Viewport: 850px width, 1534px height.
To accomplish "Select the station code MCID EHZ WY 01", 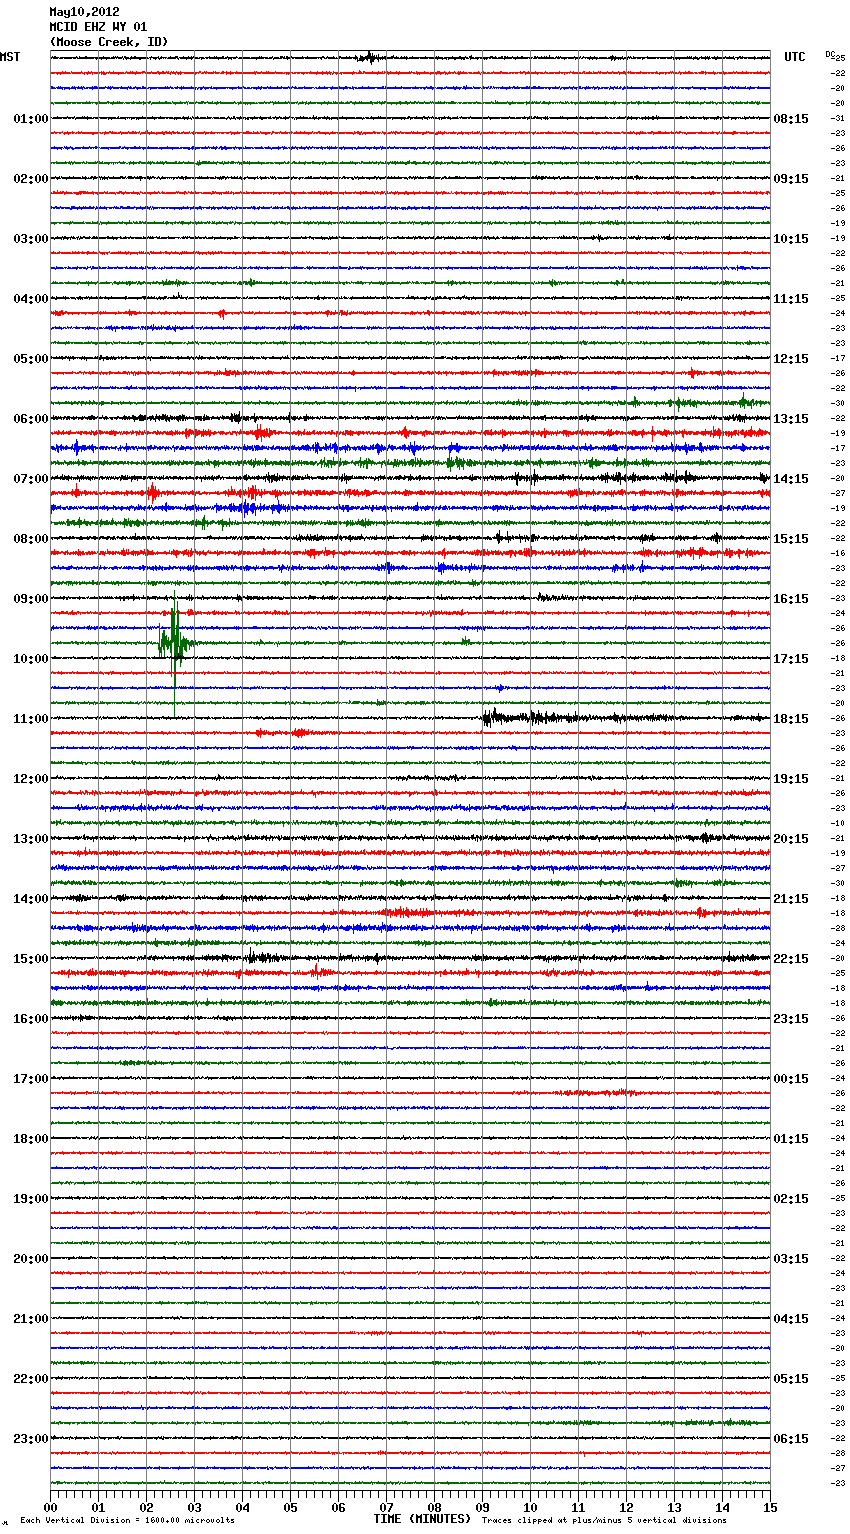I will coord(98,27).
